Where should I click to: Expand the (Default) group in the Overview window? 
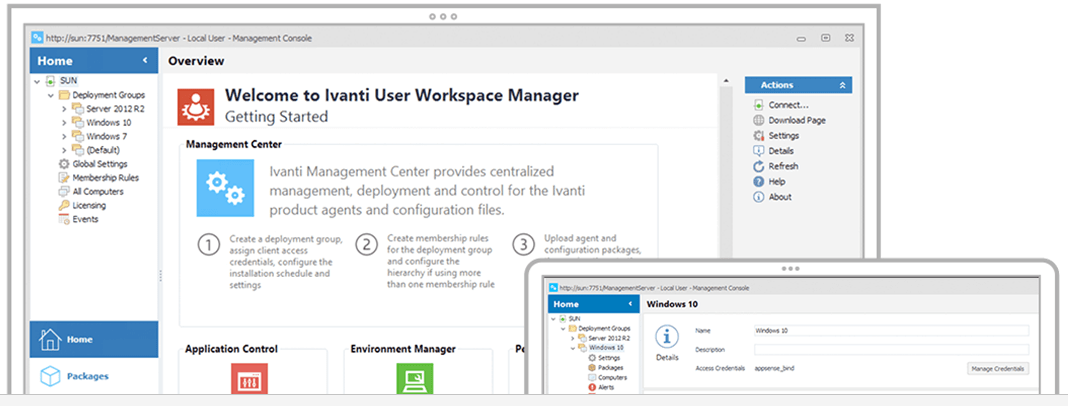click(64, 150)
